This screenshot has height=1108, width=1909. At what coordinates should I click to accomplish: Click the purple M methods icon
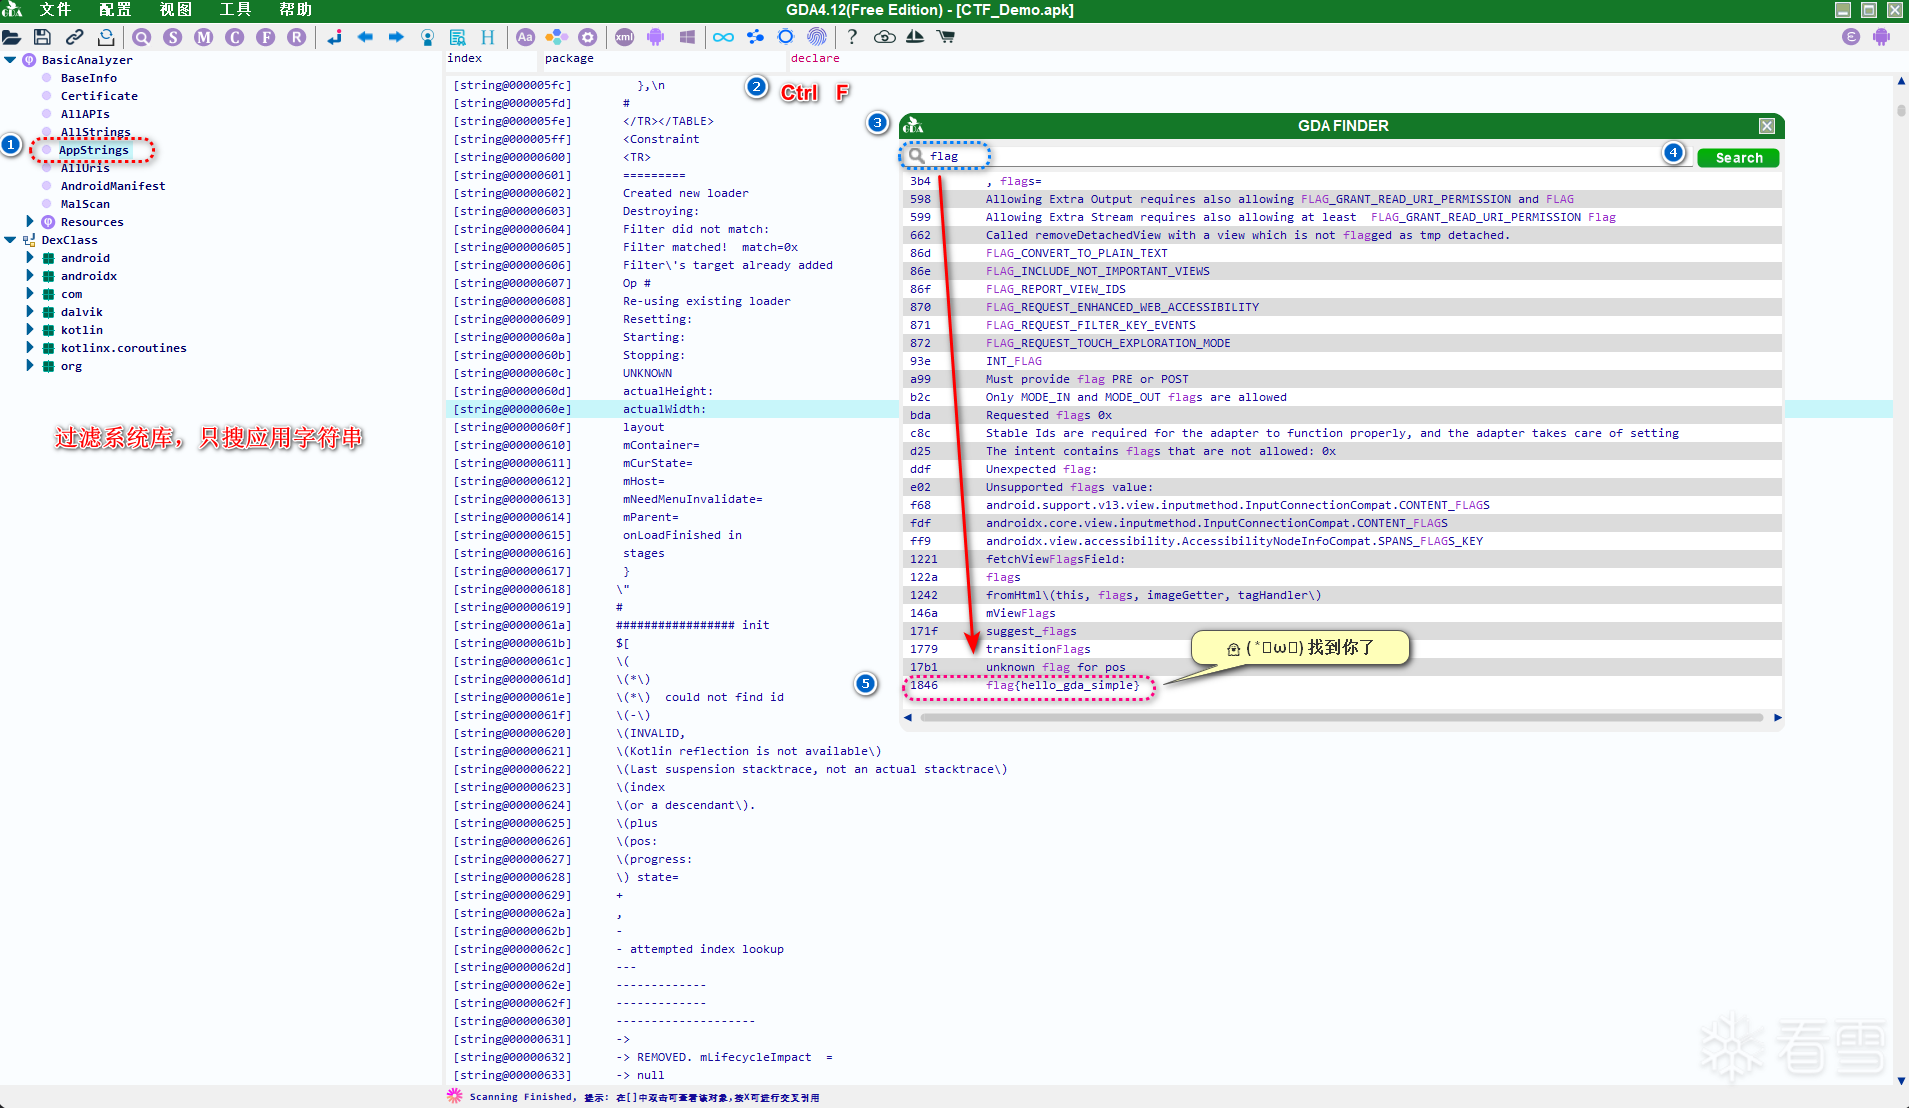[204, 37]
